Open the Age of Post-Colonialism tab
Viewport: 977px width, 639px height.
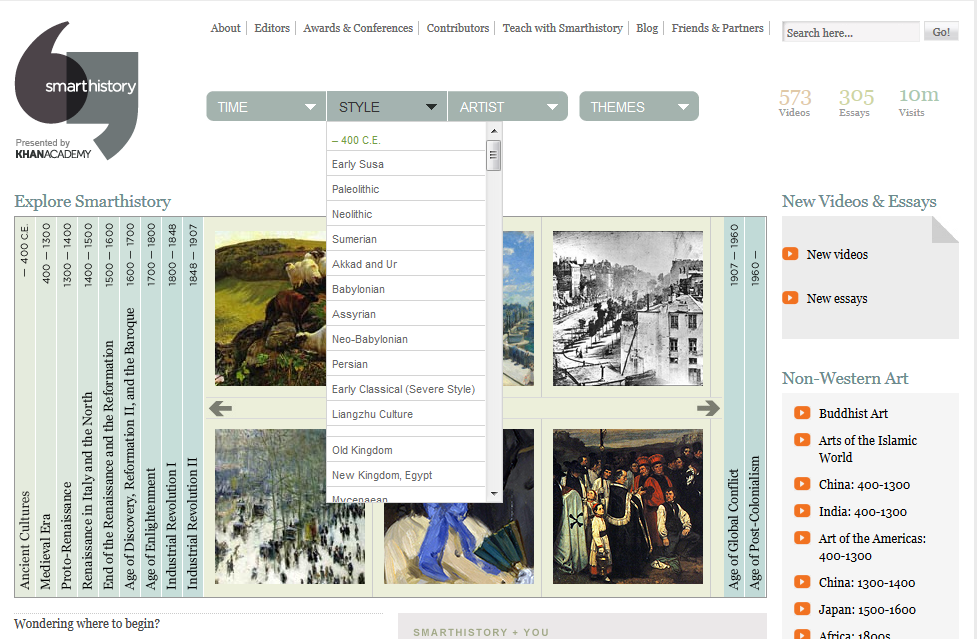coord(755,407)
